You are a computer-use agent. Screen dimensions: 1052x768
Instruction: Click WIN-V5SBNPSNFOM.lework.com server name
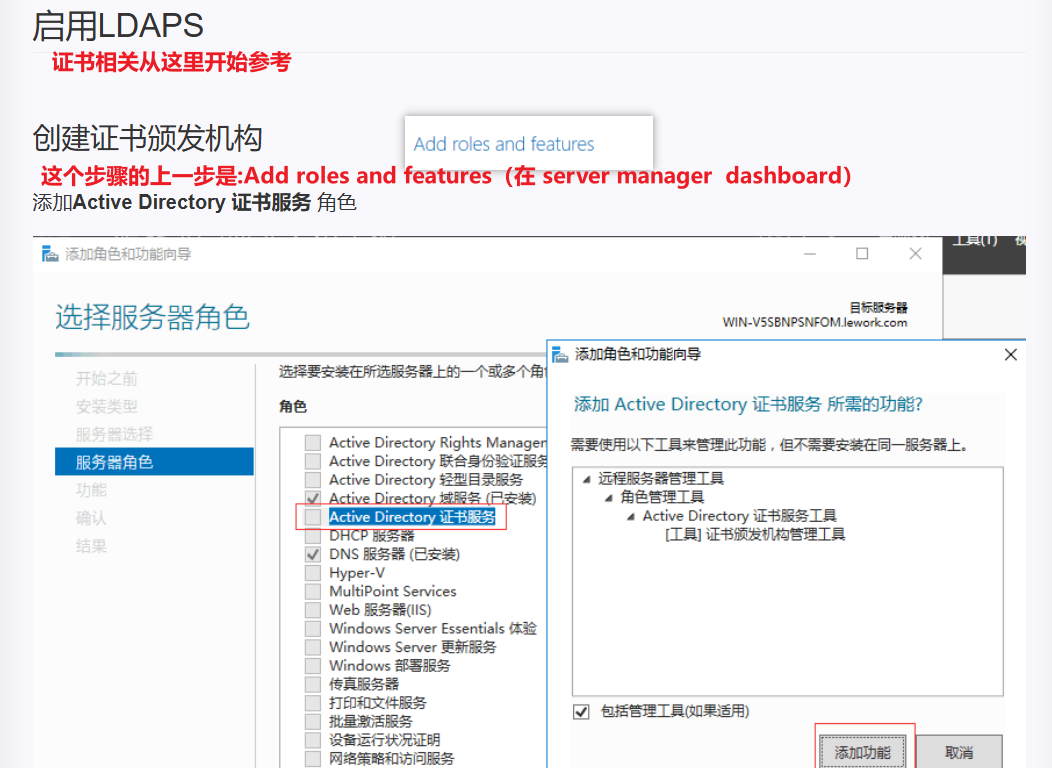point(814,323)
